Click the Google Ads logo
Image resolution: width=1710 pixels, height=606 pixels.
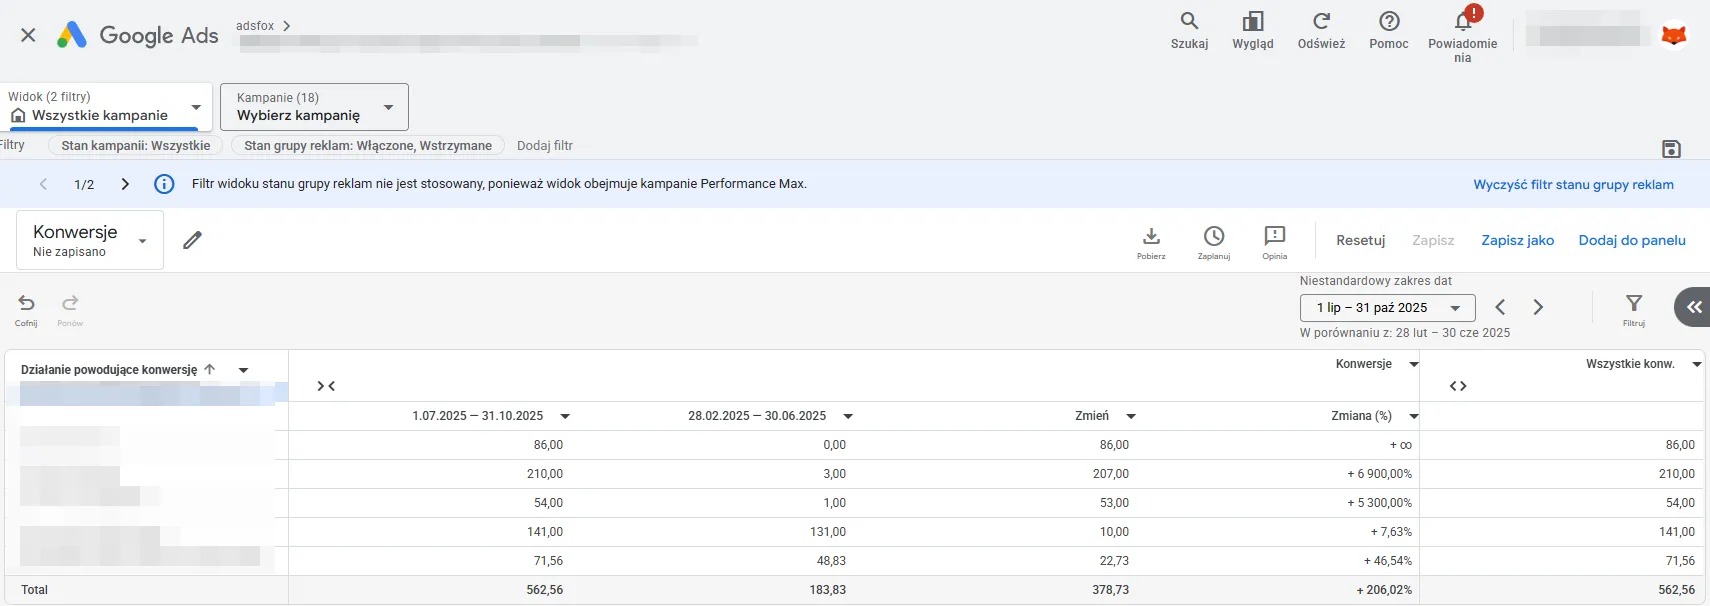click(x=138, y=35)
